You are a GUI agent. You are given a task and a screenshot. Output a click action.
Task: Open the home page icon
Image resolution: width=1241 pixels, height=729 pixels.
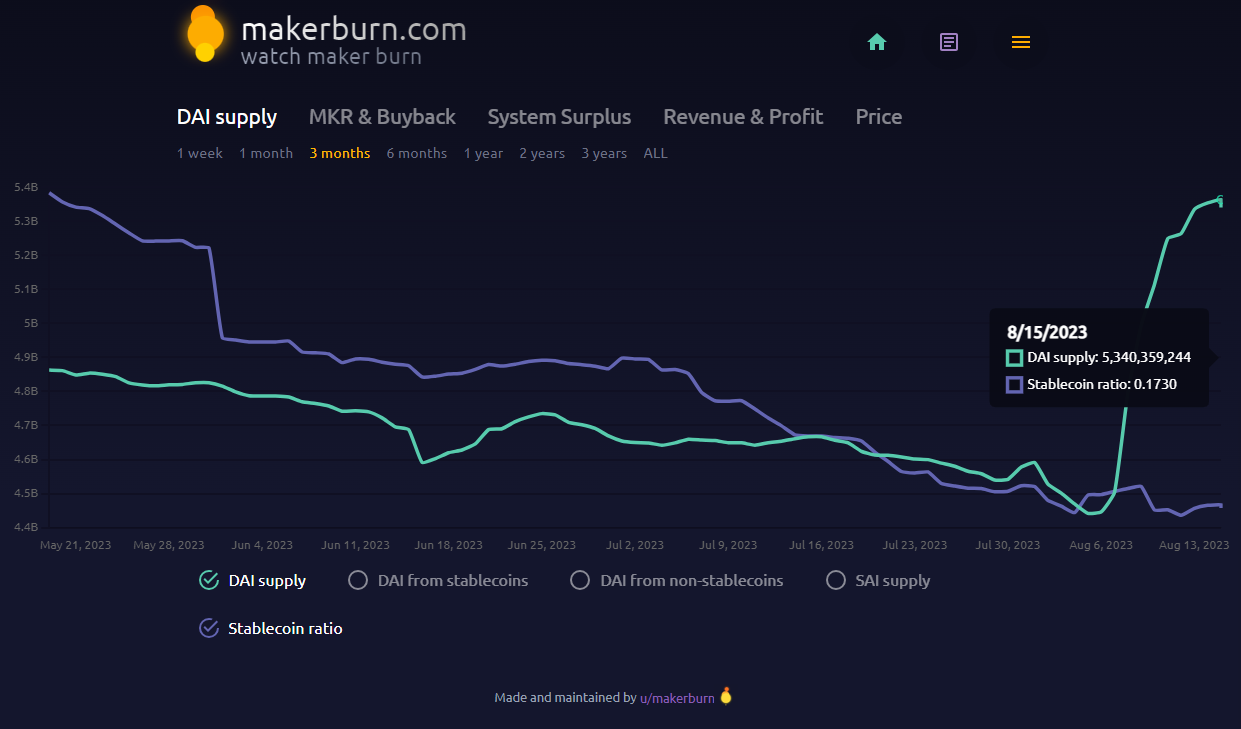tap(877, 42)
